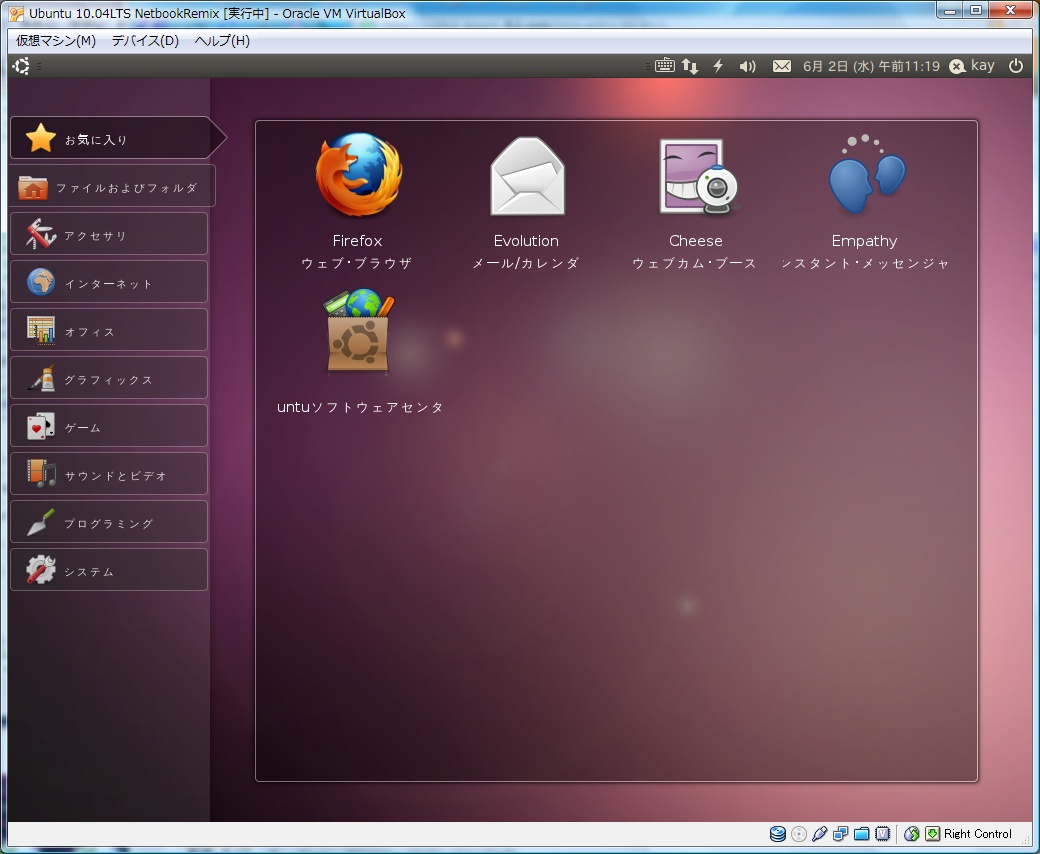1040x854 pixels.
Task: Select the アクセサリ category
Action: pyautogui.click(x=109, y=235)
